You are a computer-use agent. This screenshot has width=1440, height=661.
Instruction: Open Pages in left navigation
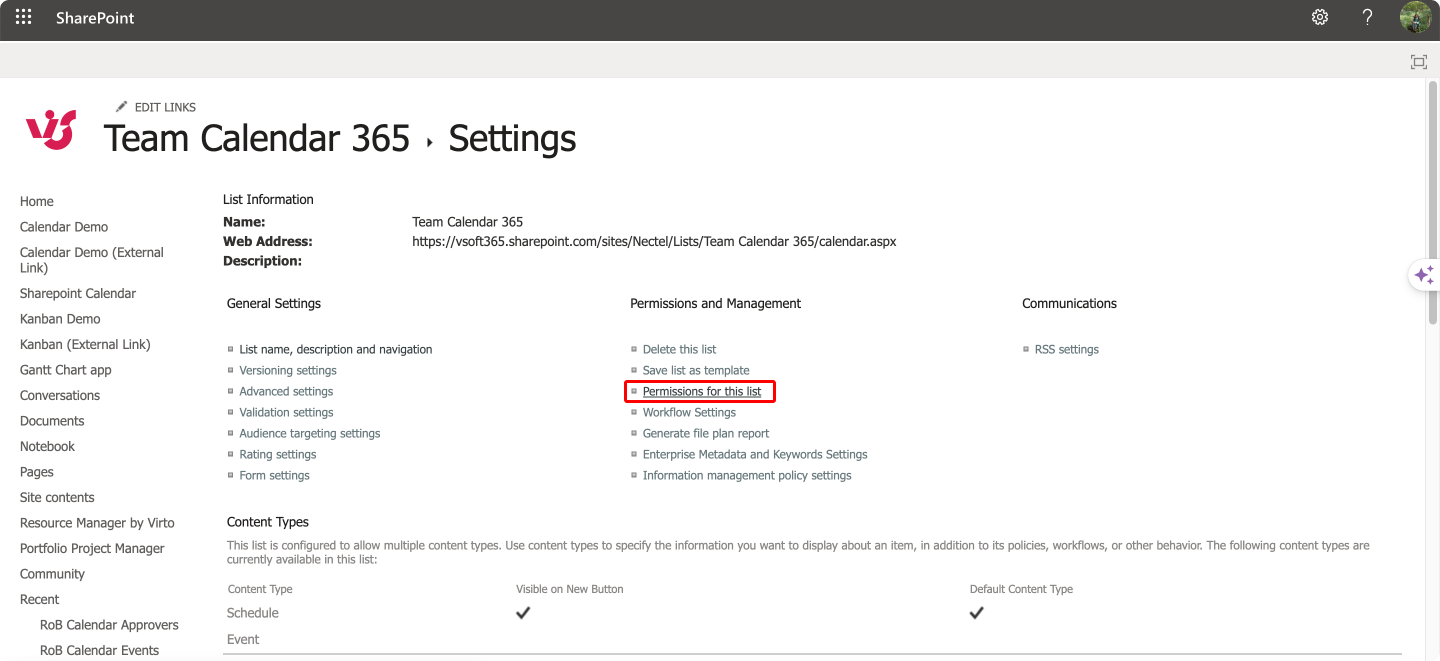(37, 472)
